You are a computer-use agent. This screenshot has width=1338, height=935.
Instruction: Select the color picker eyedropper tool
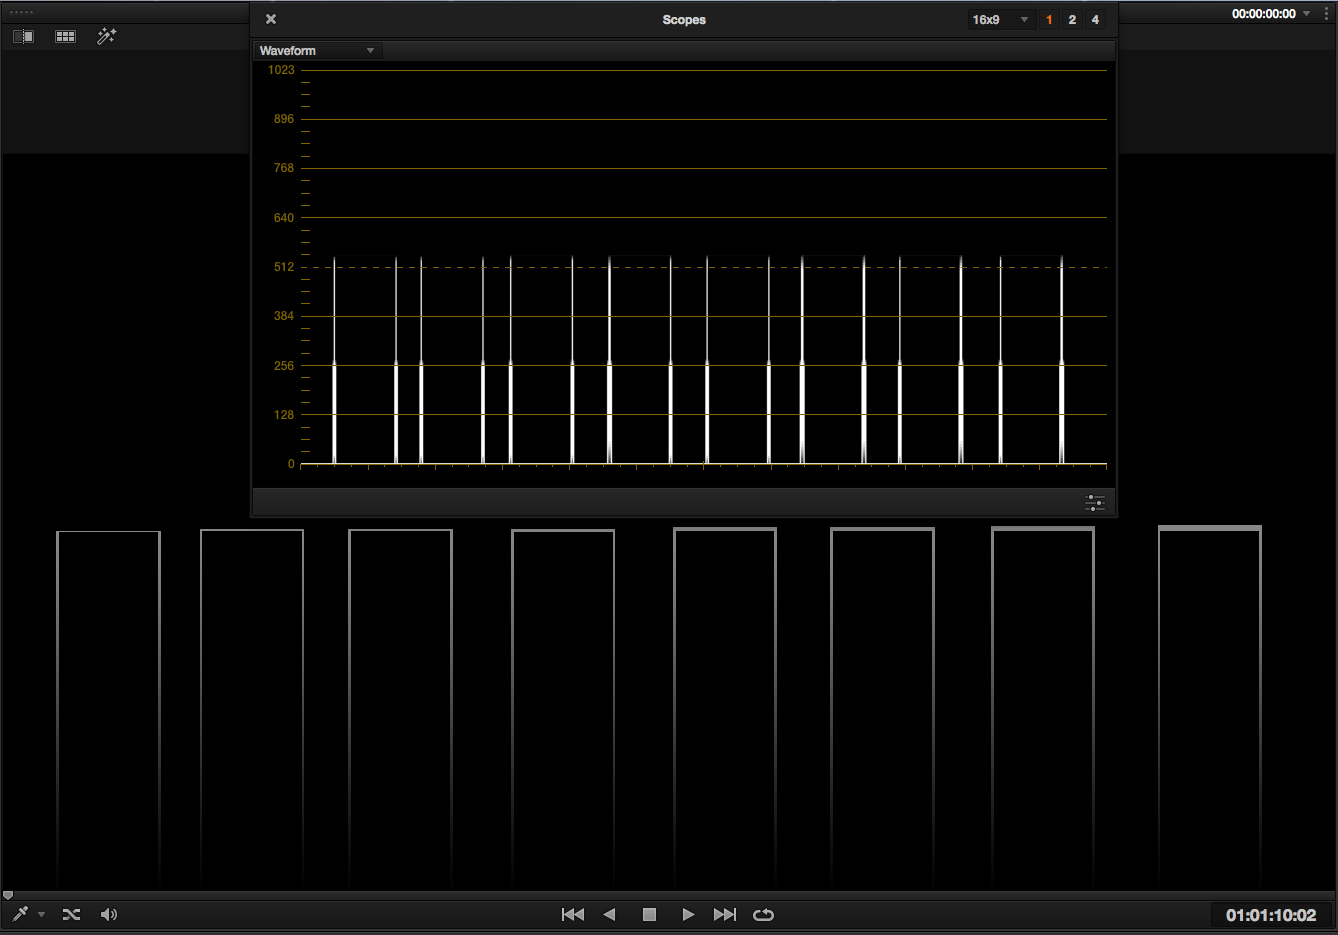(20, 914)
